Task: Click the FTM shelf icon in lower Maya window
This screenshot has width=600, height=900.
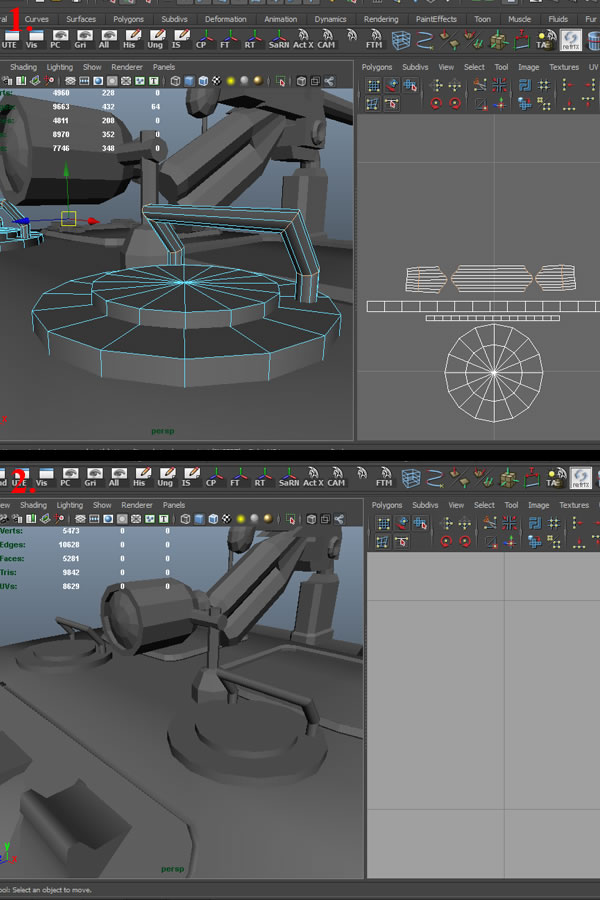Action: click(384, 477)
